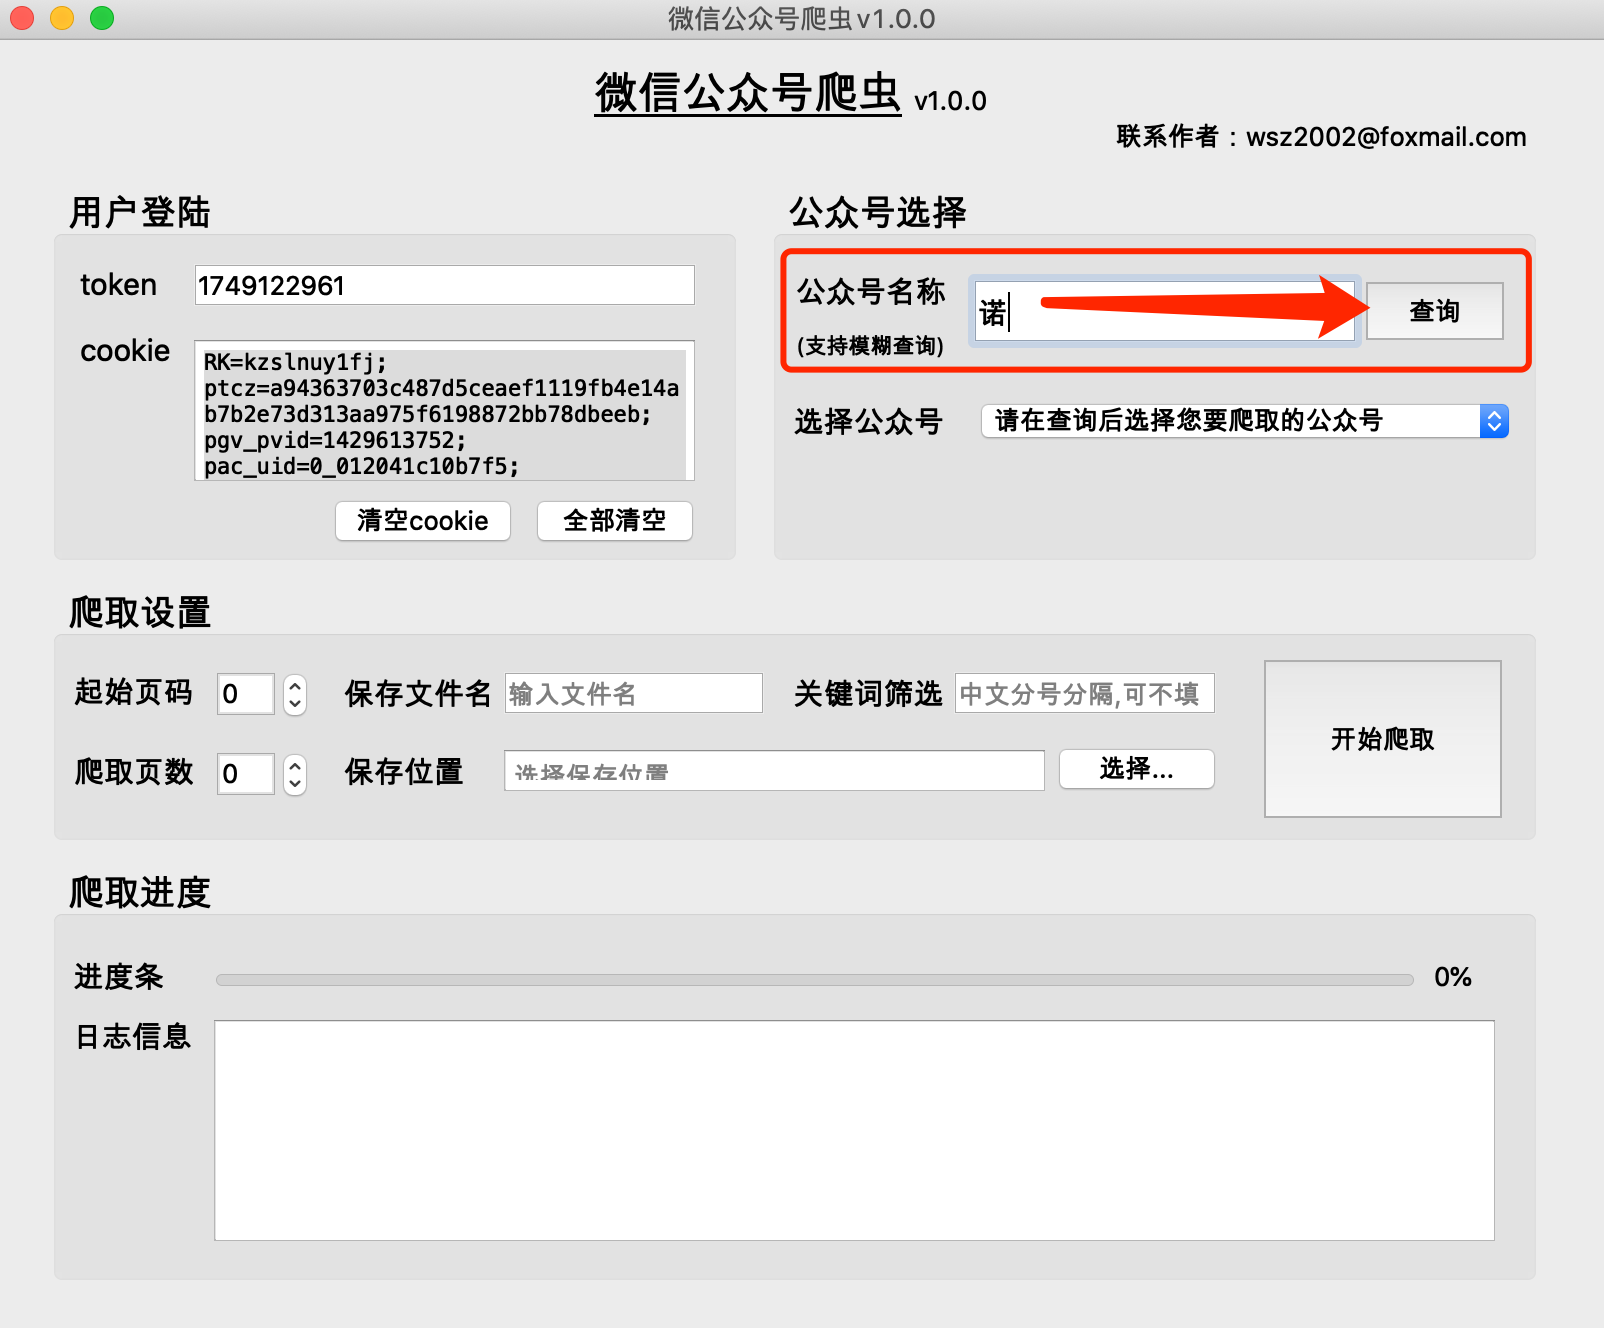
Task: Click the 爬取页数 number field
Action: tap(246, 774)
